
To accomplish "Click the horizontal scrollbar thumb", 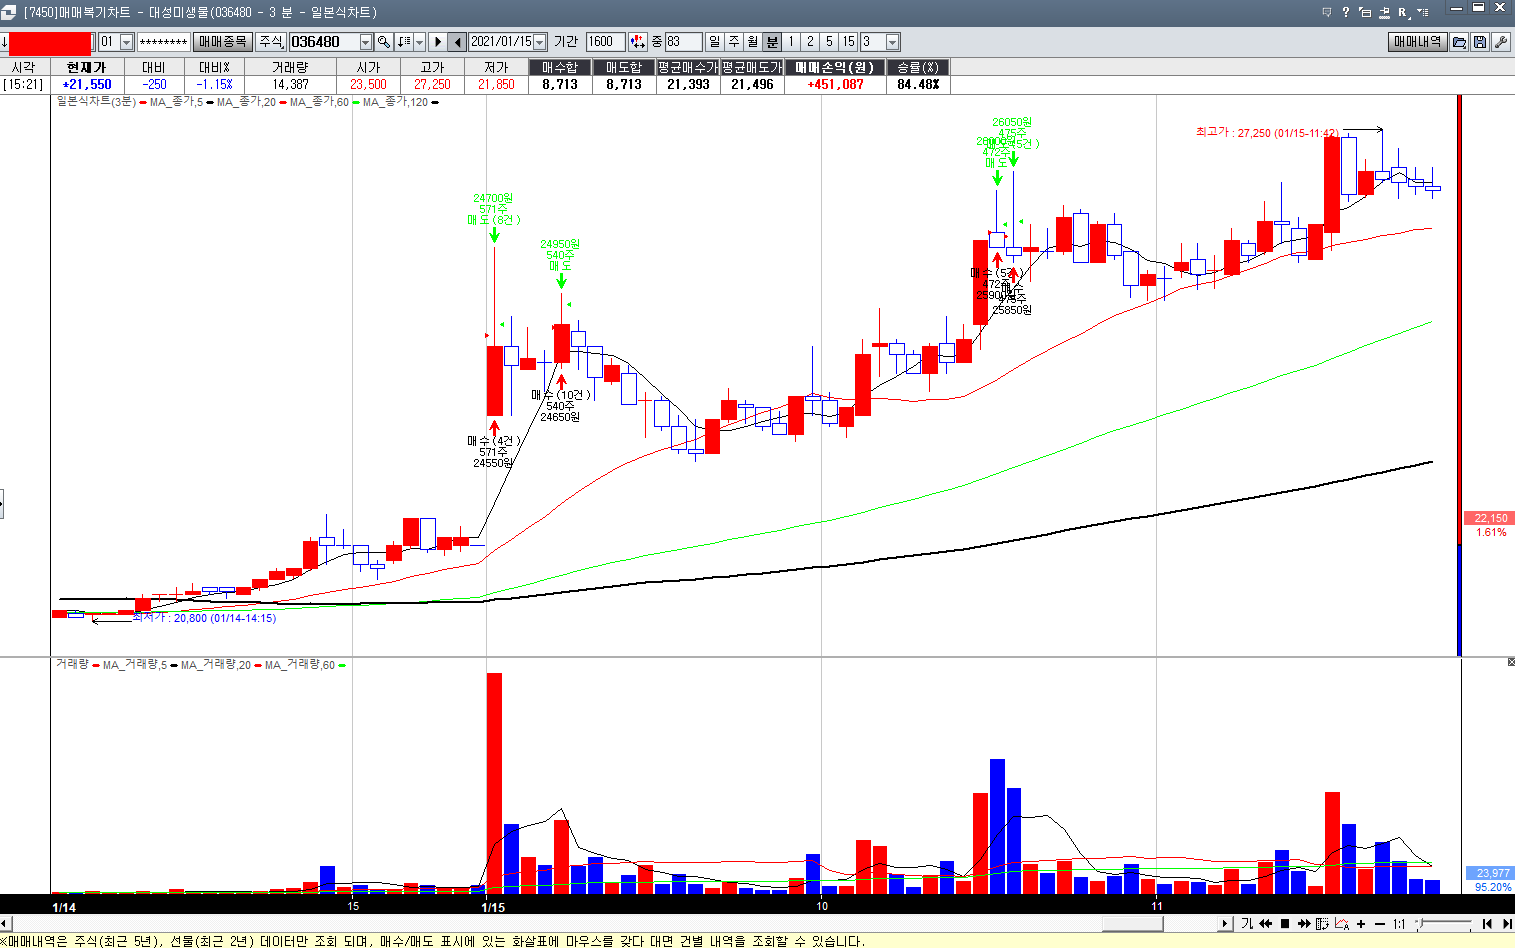I will click(1132, 924).
